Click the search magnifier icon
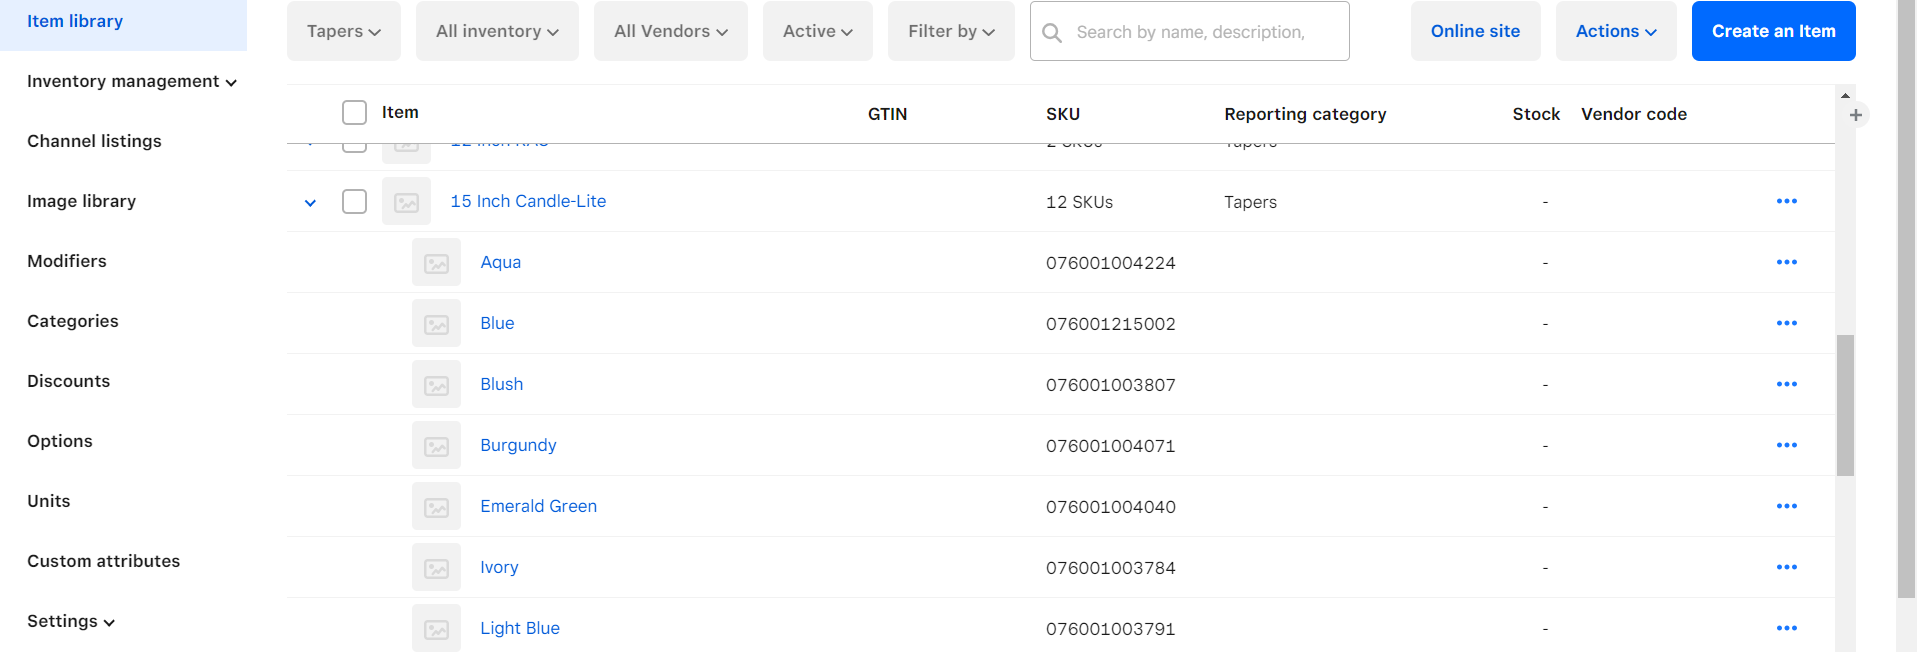1920x652 pixels. (x=1052, y=32)
